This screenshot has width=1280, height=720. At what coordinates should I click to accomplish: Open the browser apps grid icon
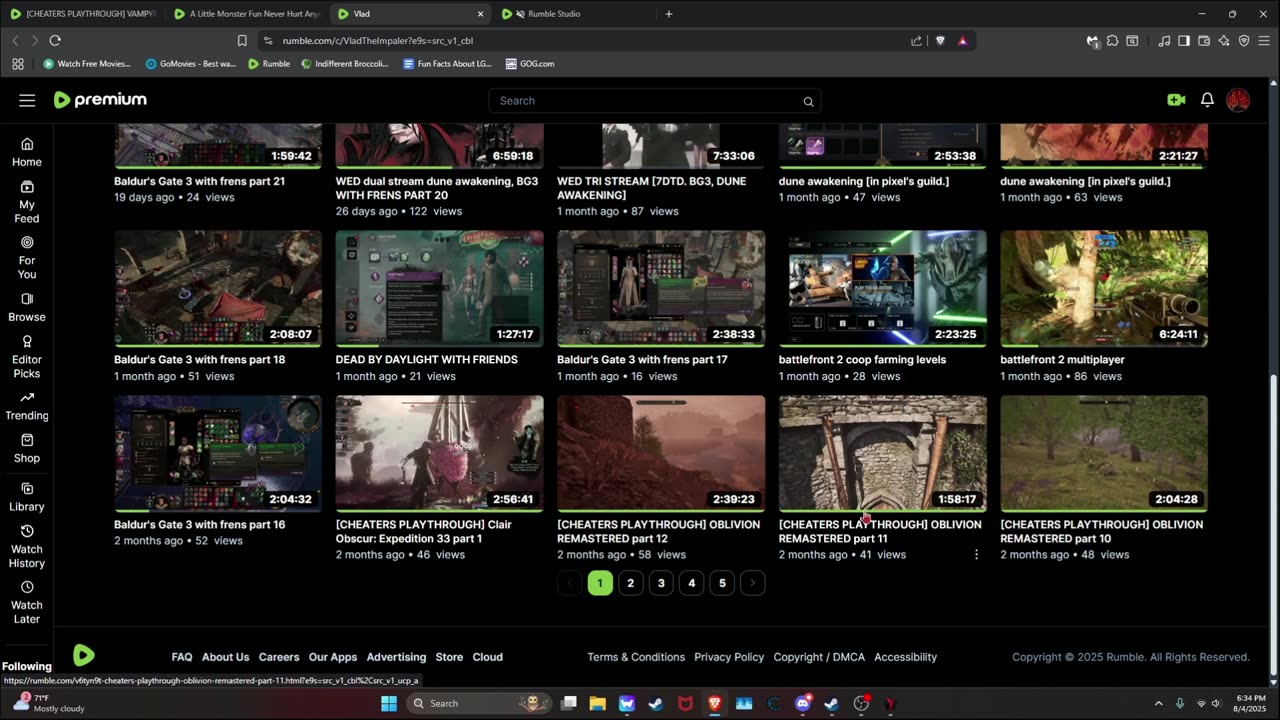click(18, 64)
